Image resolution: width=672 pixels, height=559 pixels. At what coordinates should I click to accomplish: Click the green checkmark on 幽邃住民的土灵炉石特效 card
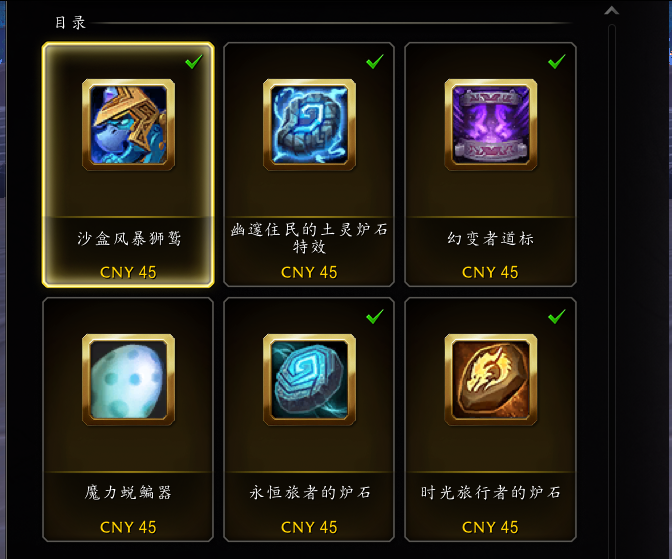click(375, 61)
